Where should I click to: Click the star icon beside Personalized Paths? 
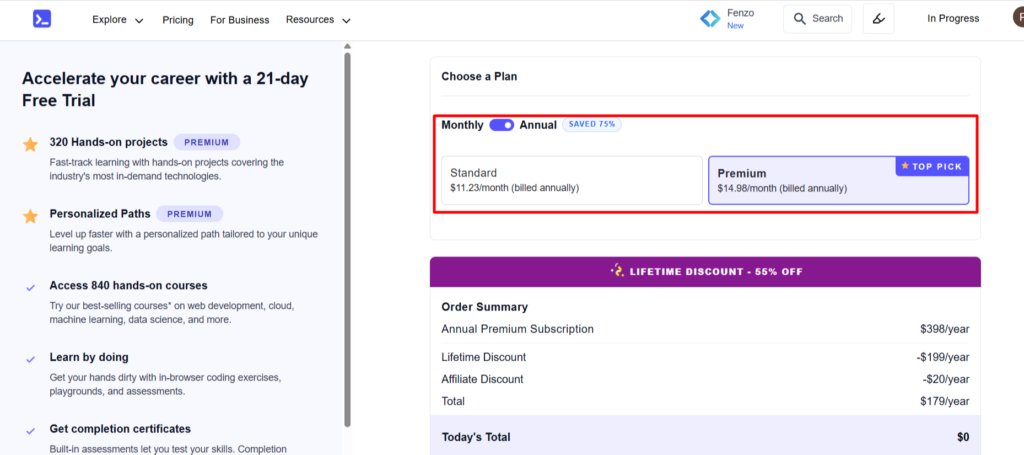(x=31, y=215)
